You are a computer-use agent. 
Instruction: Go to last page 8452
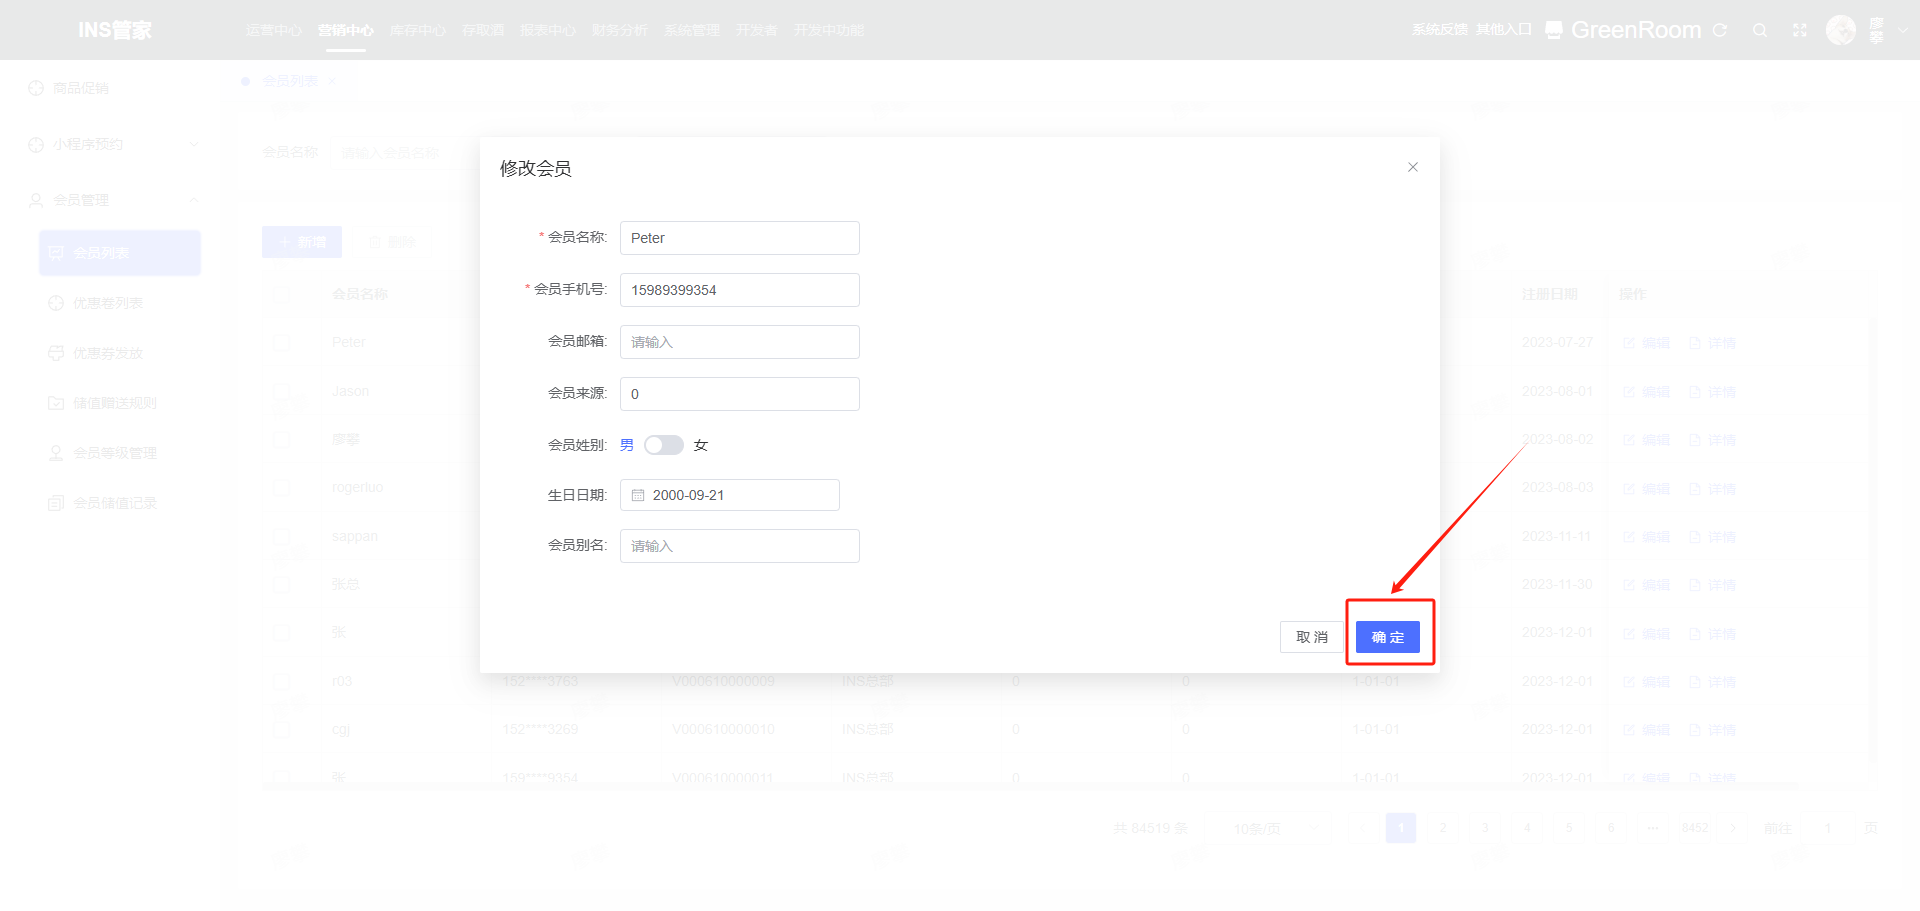point(1695,828)
